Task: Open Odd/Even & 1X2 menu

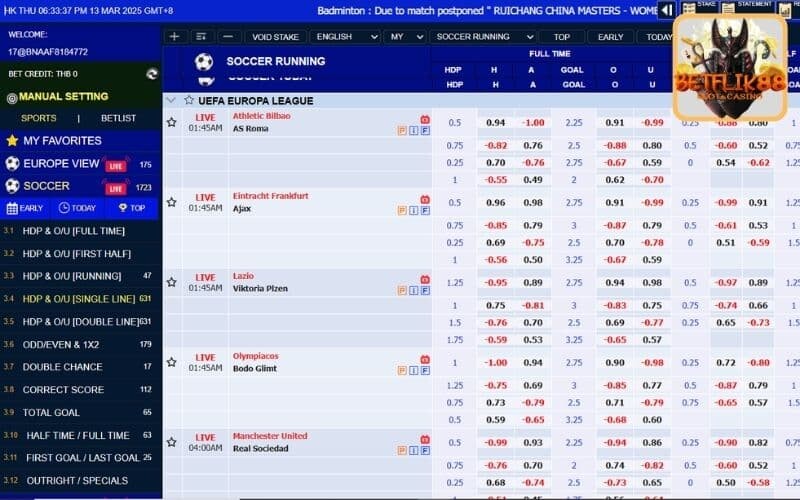Action: 81,344
